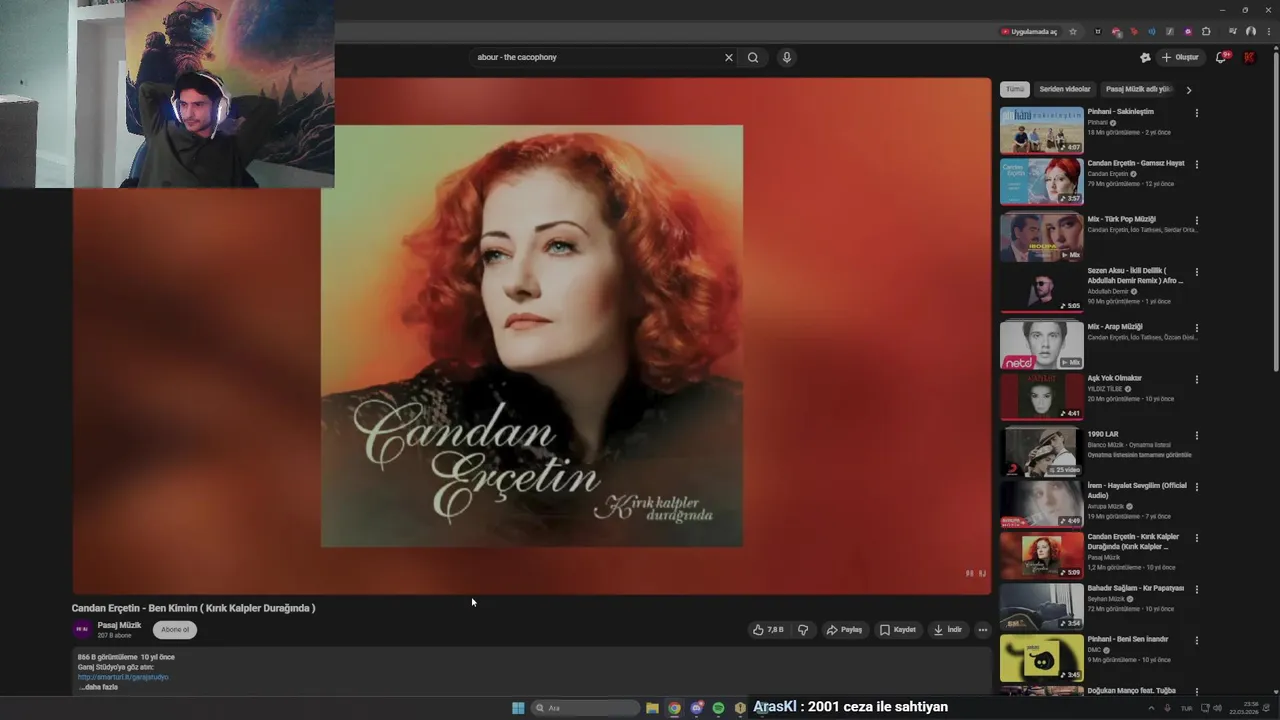Open 'İrem - Hayalet Sevgilim (Official Audio)' title
The image size is (1280, 720).
(x=1137, y=490)
